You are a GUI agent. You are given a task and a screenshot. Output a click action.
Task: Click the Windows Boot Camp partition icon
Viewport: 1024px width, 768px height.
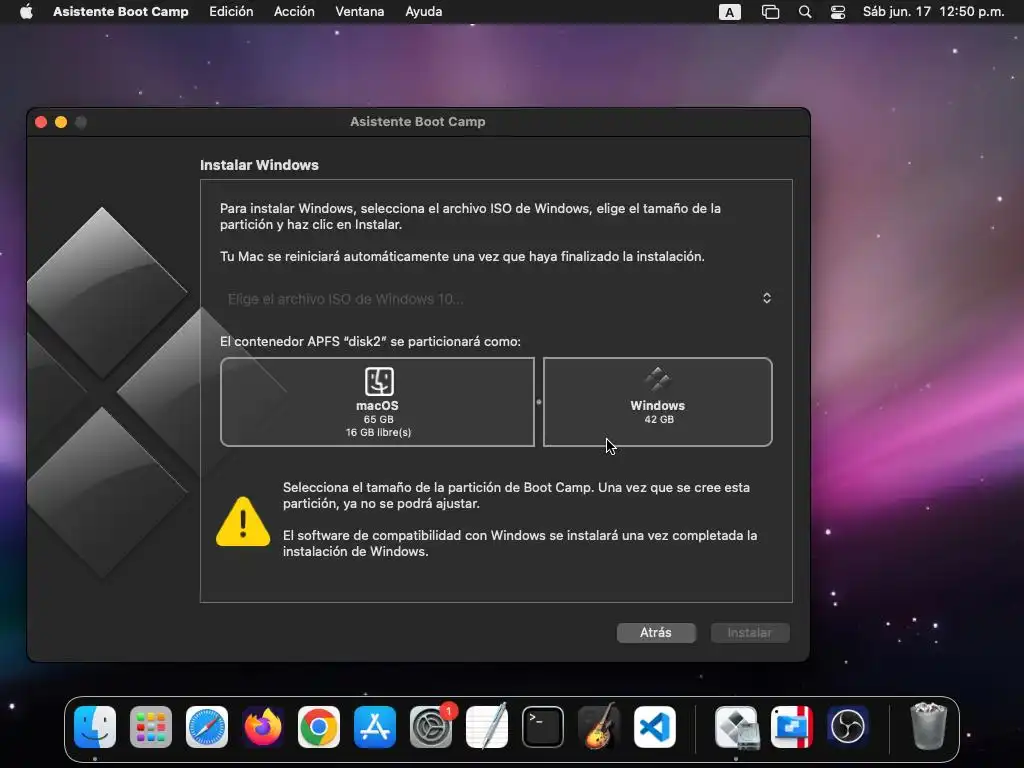658,379
